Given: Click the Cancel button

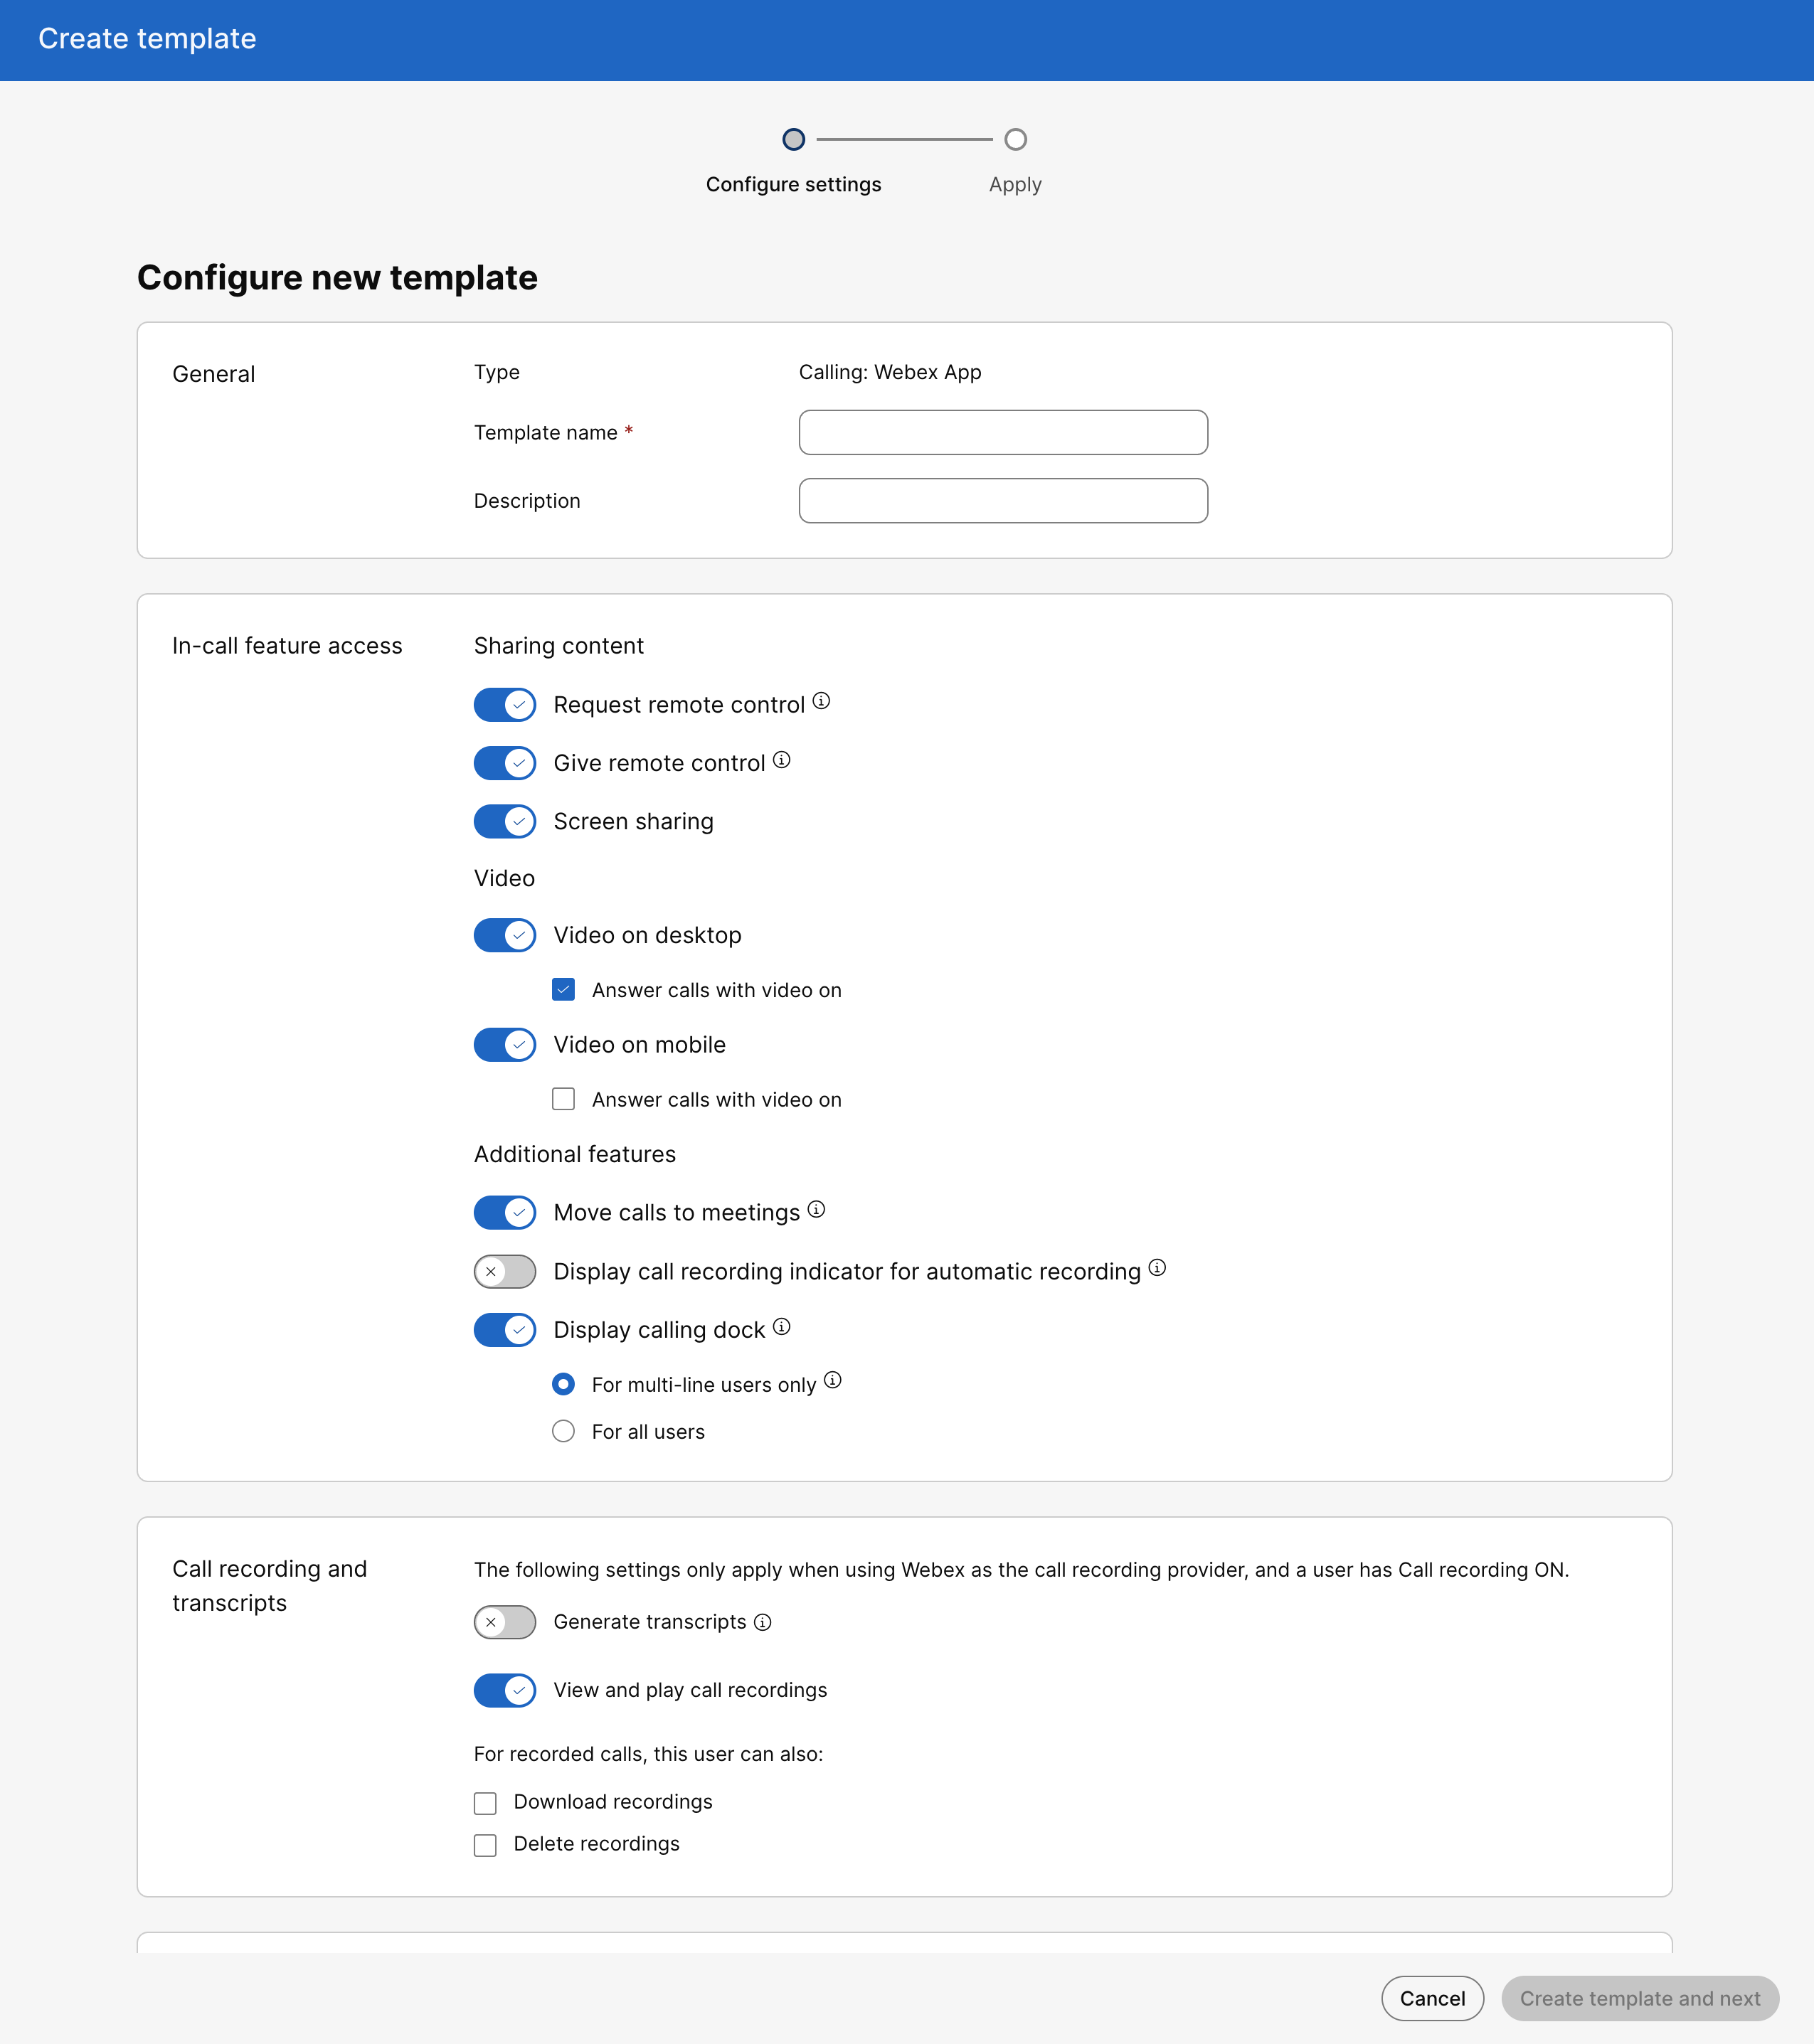Looking at the screenshot, I should click(1432, 1999).
